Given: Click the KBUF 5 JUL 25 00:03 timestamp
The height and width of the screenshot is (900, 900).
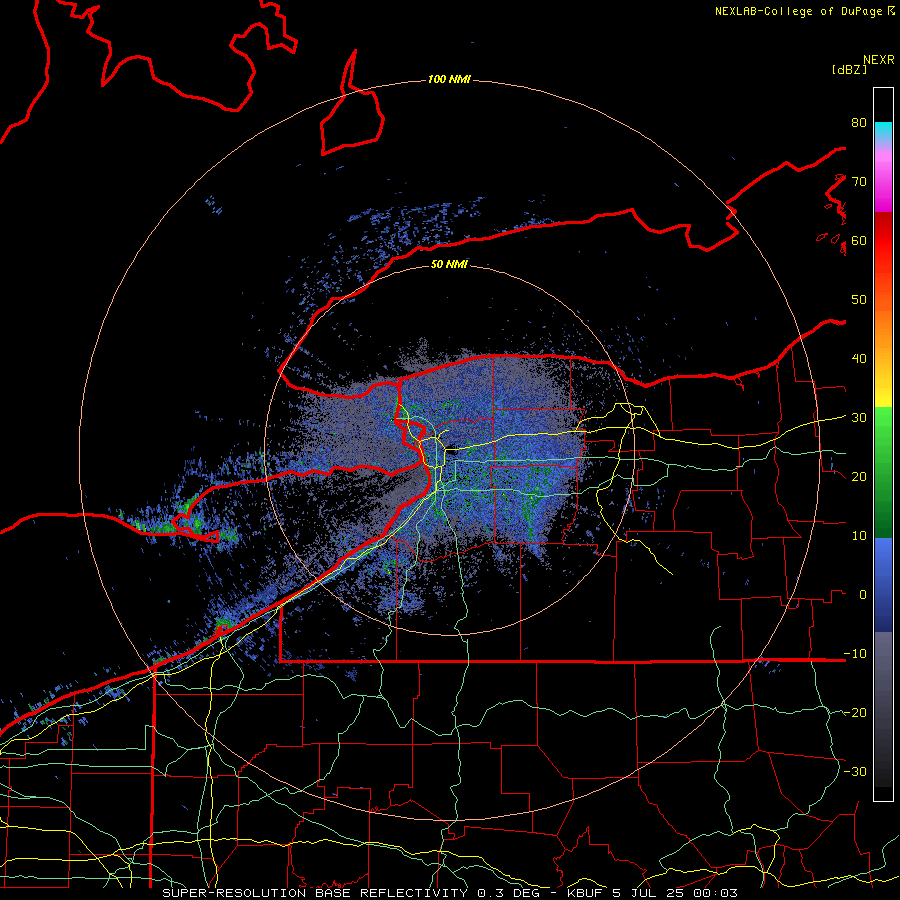Looking at the screenshot, I should click(652, 893).
